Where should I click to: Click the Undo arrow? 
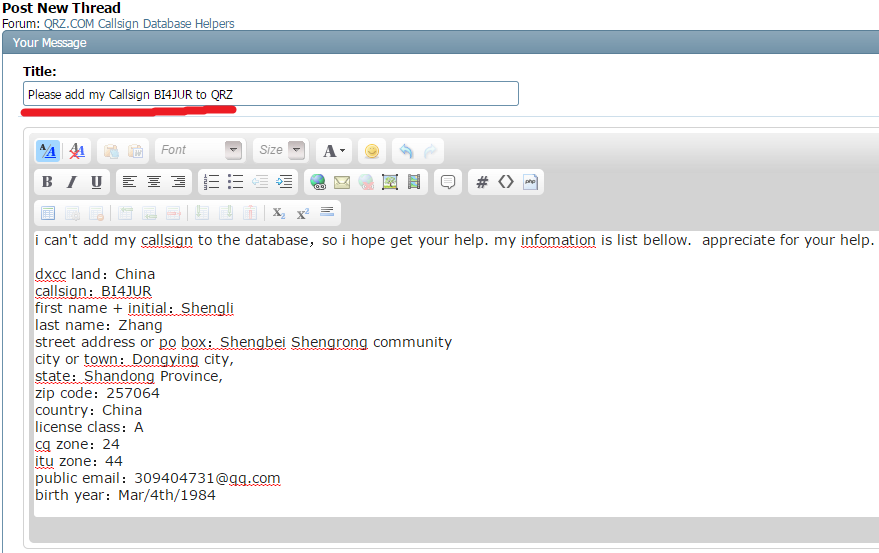tap(406, 151)
